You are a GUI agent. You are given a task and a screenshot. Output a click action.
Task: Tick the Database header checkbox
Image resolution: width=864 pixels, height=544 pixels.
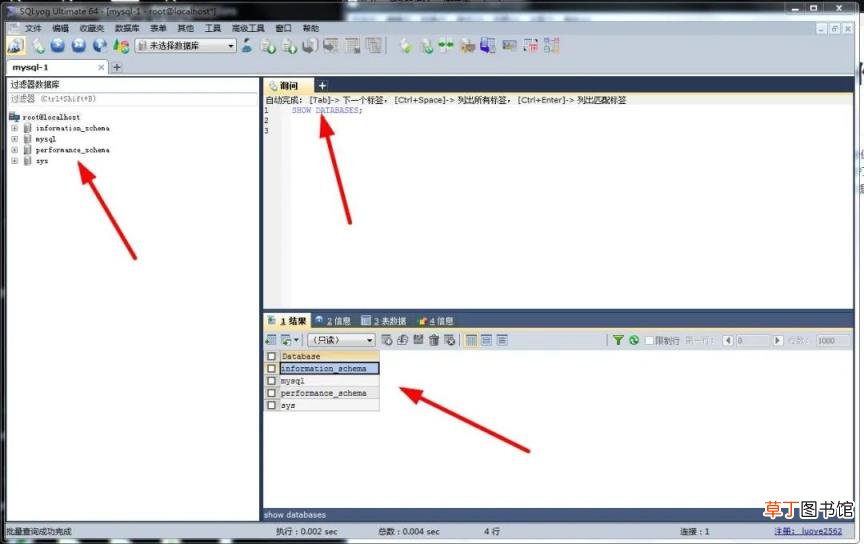(x=271, y=357)
